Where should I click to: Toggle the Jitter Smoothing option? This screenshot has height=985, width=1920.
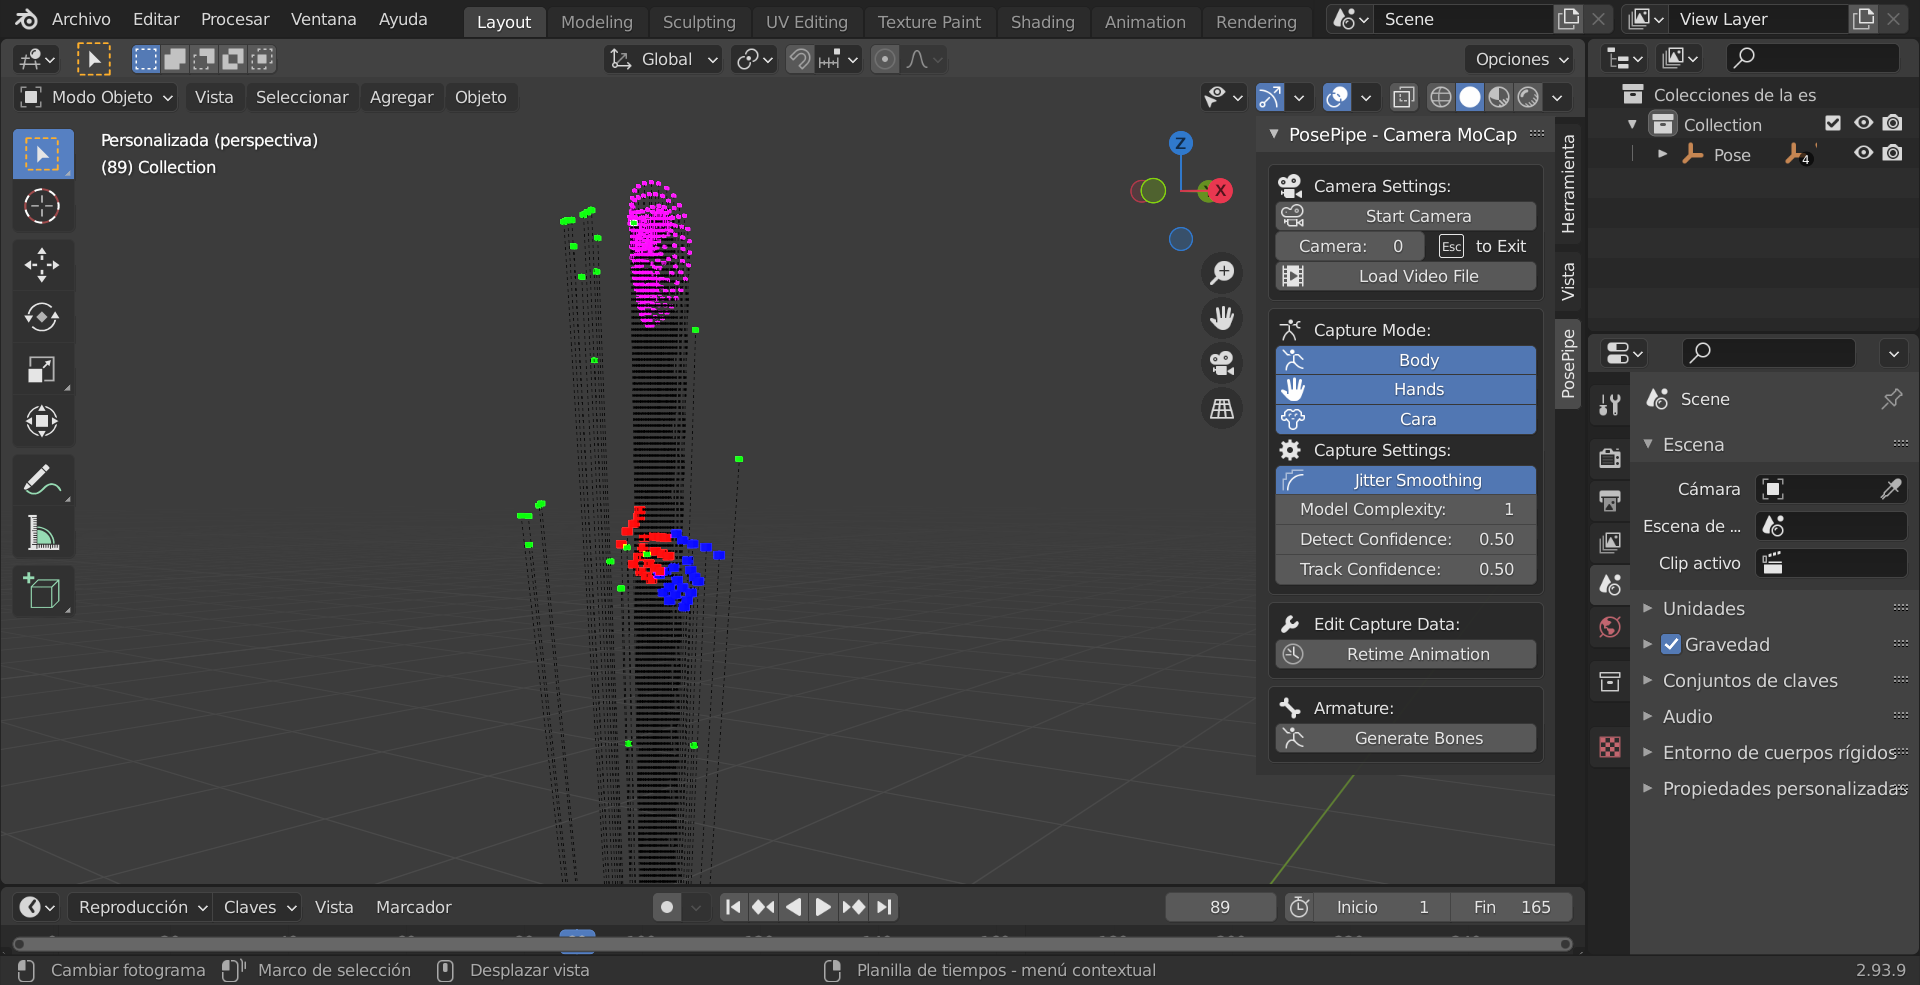pyautogui.click(x=1405, y=480)
